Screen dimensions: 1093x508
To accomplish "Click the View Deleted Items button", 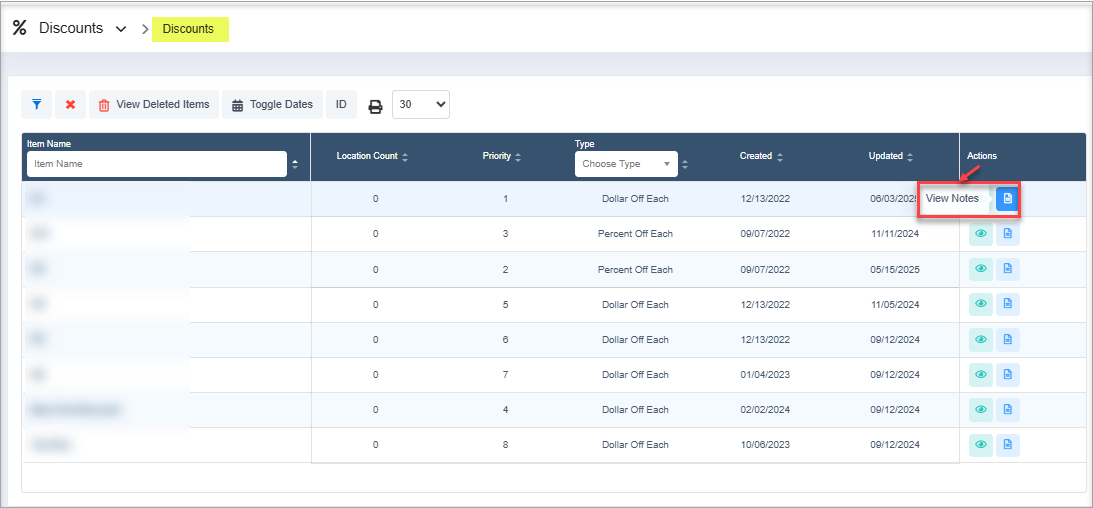I will (154, 104).
